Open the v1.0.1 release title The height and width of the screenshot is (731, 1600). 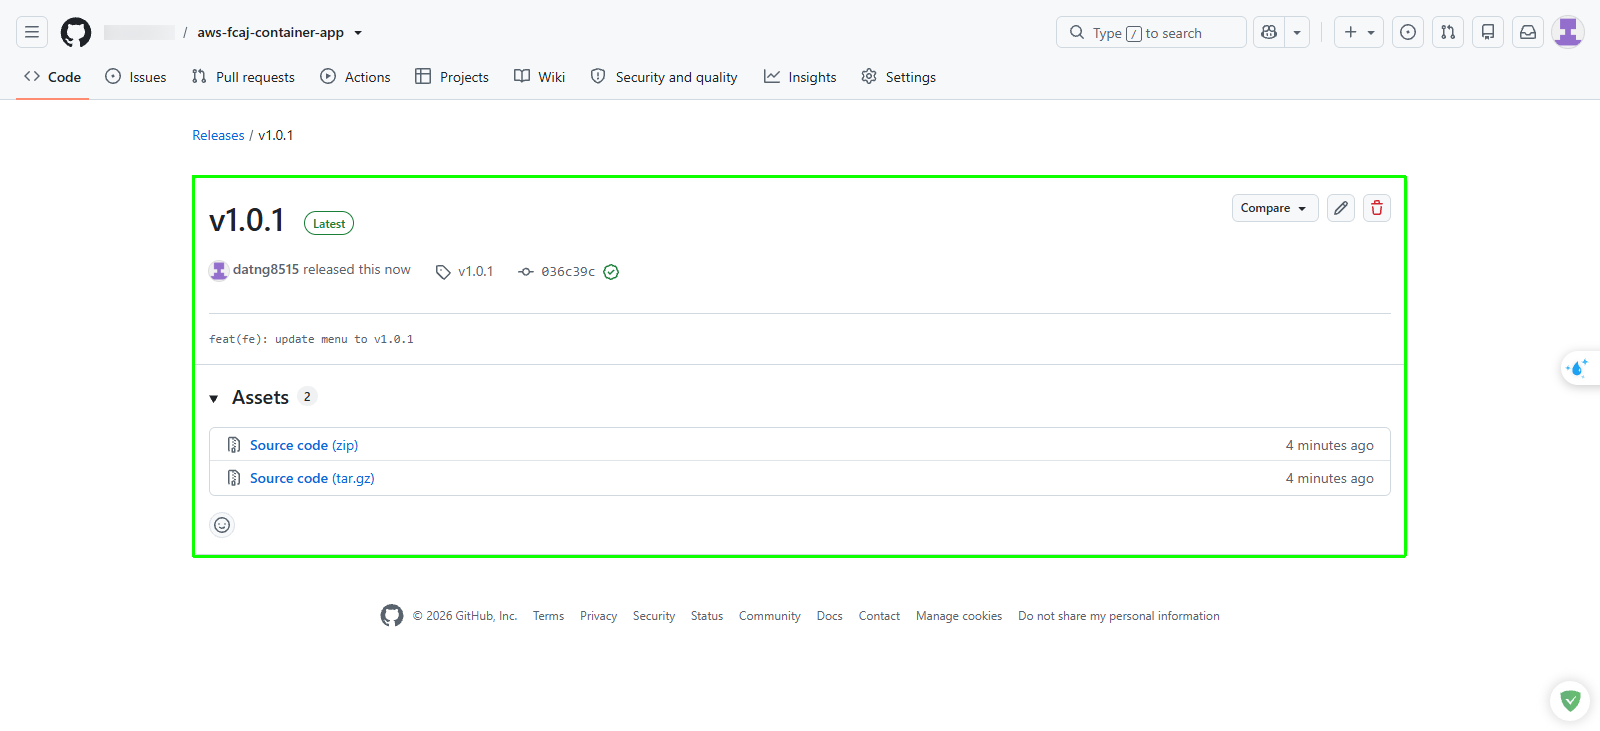point(247,220)
